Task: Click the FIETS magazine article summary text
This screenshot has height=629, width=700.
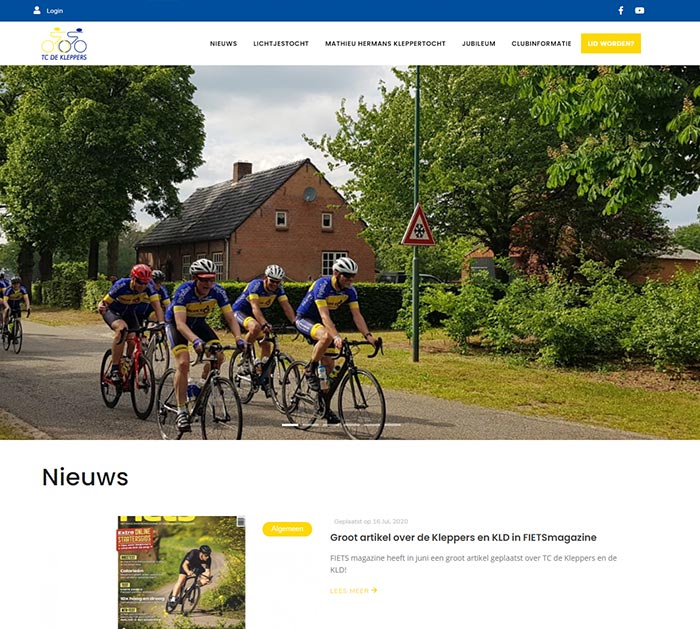Action: tap(473, 564)
